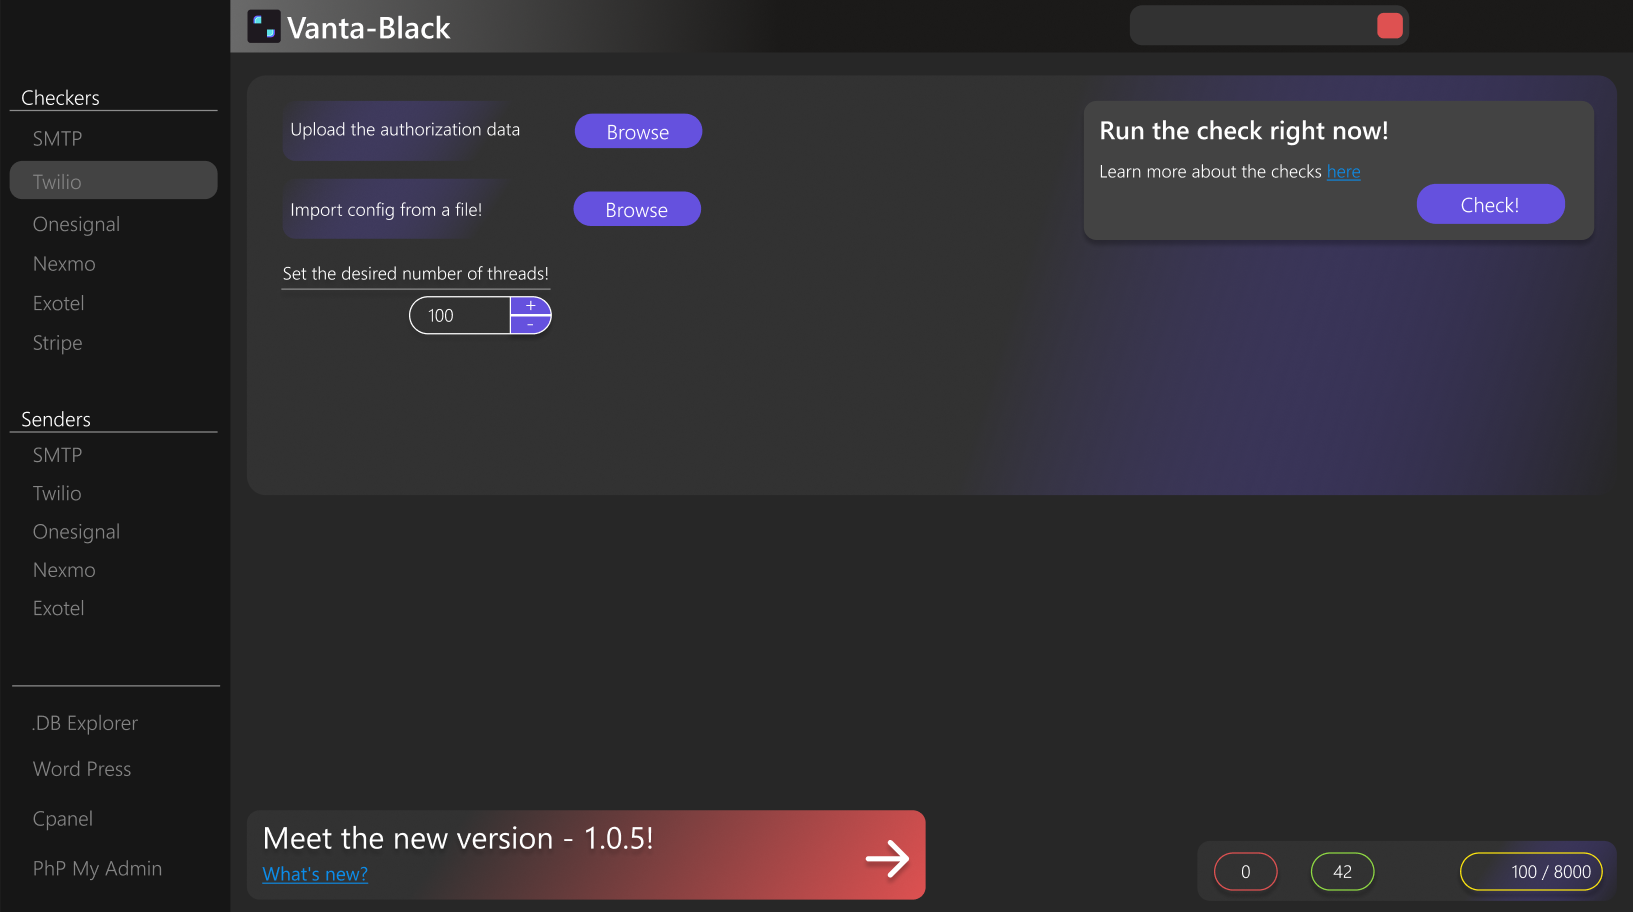
Task: Click the red counter badge showing 0
Action: [x=1245, y=872]
